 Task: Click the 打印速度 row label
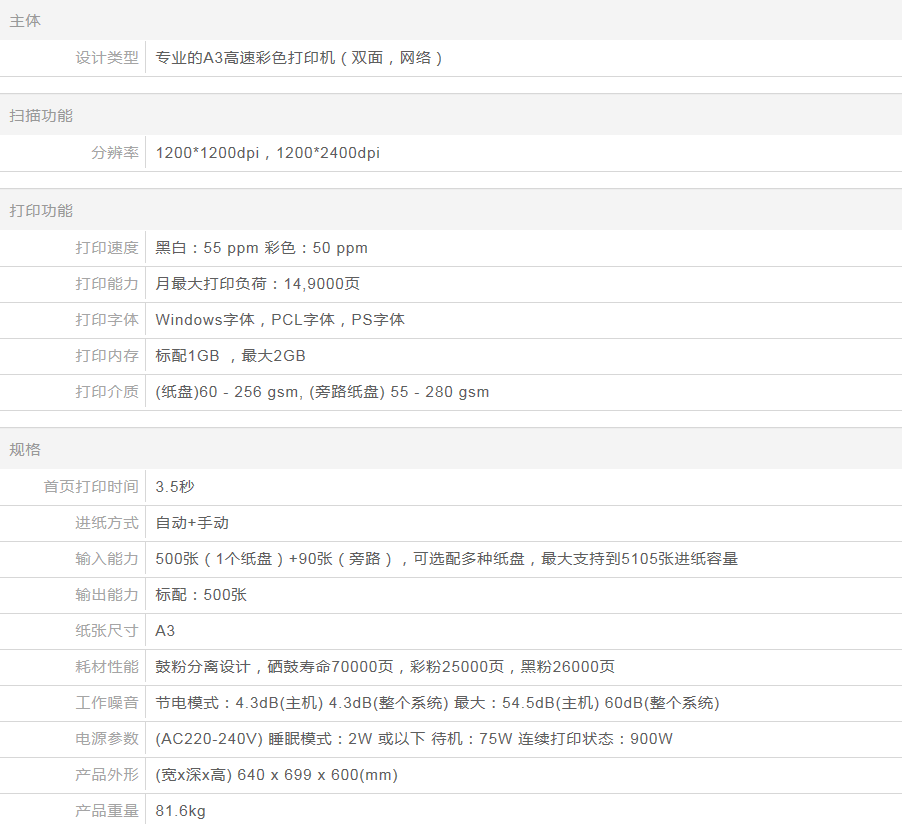[107, 248]
